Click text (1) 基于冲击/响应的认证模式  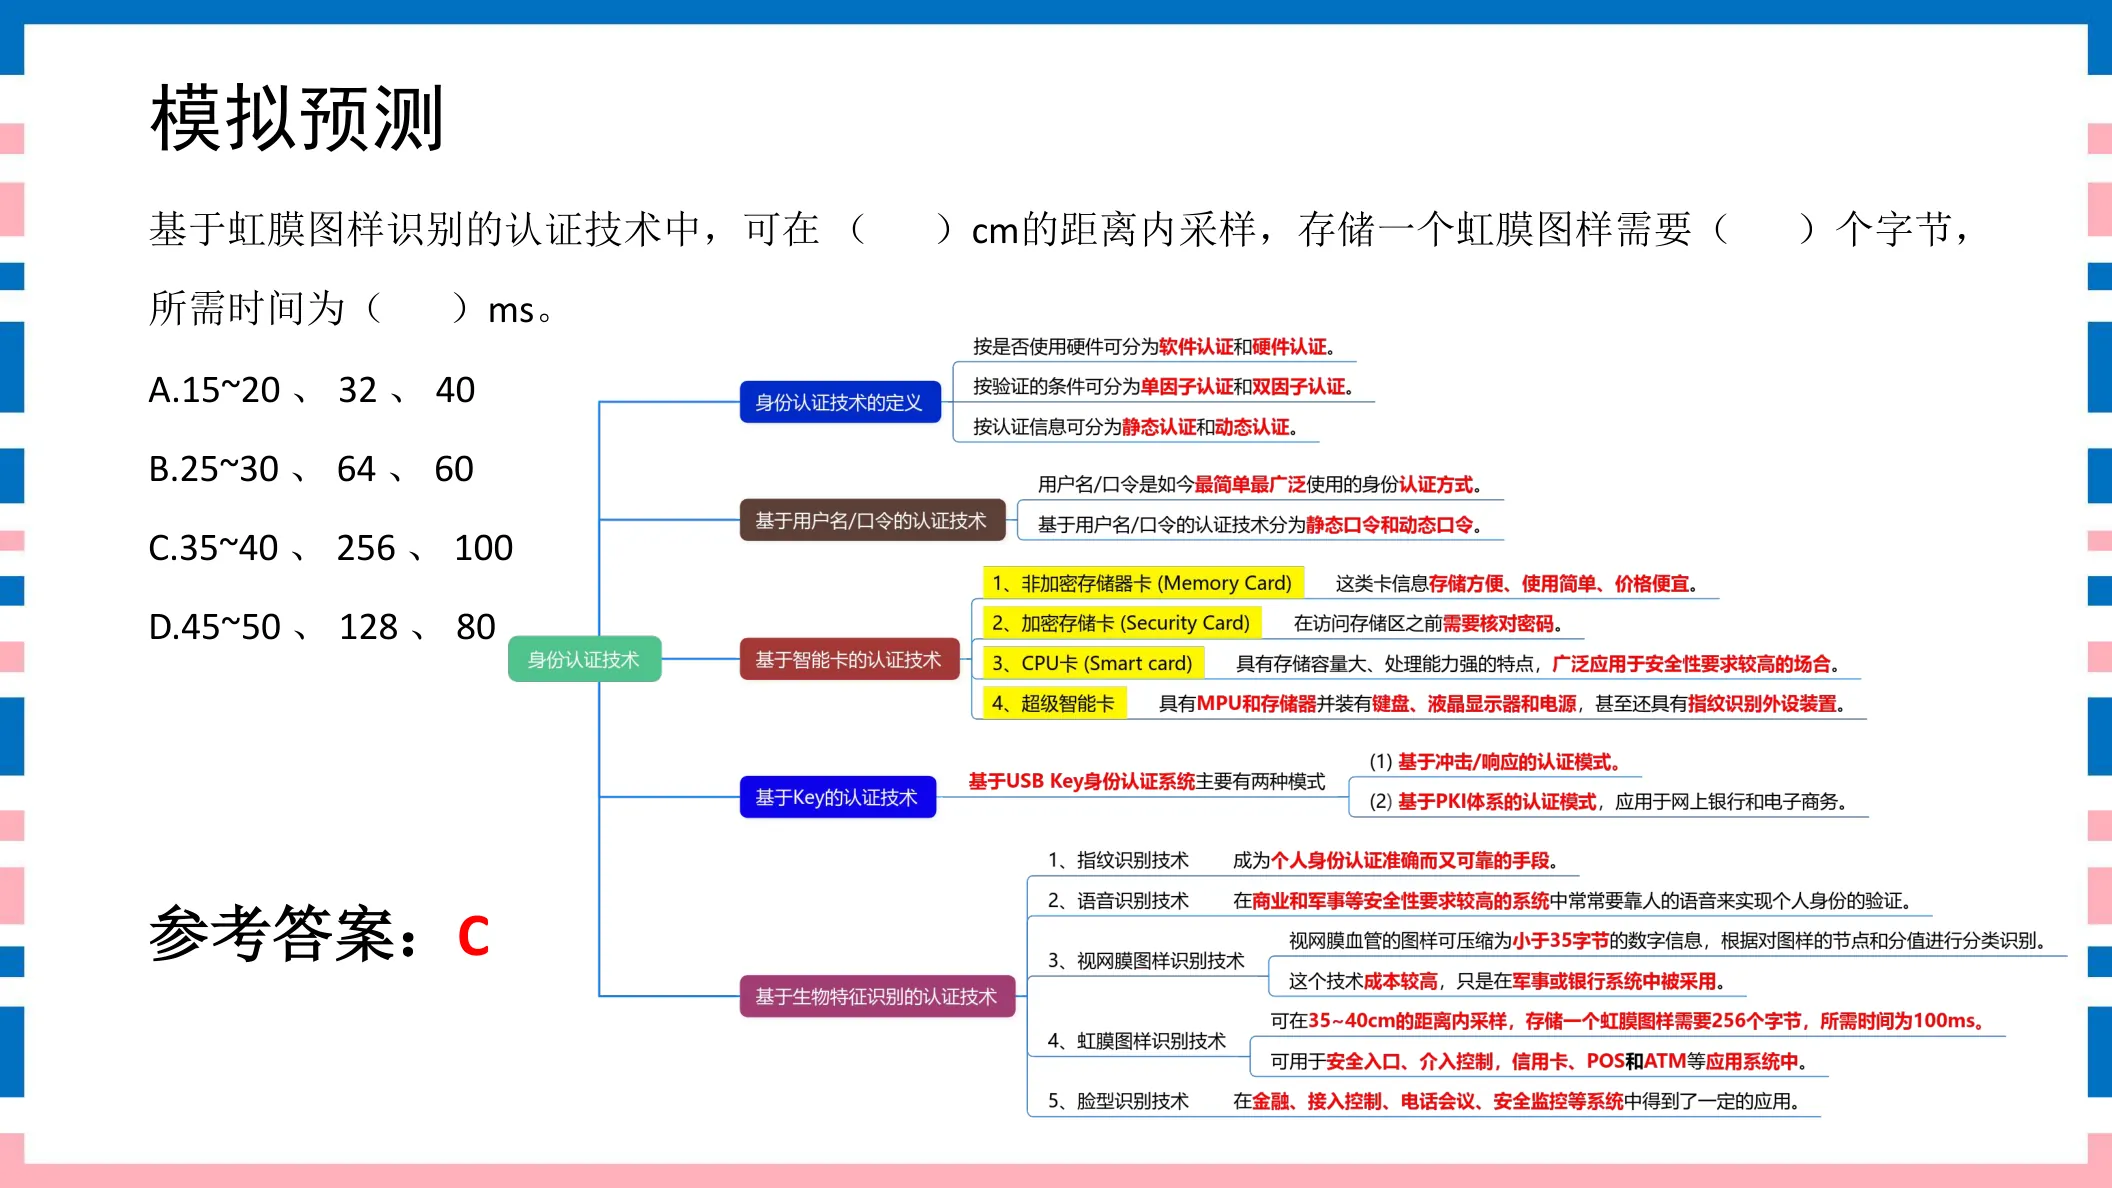(1495, 761)
